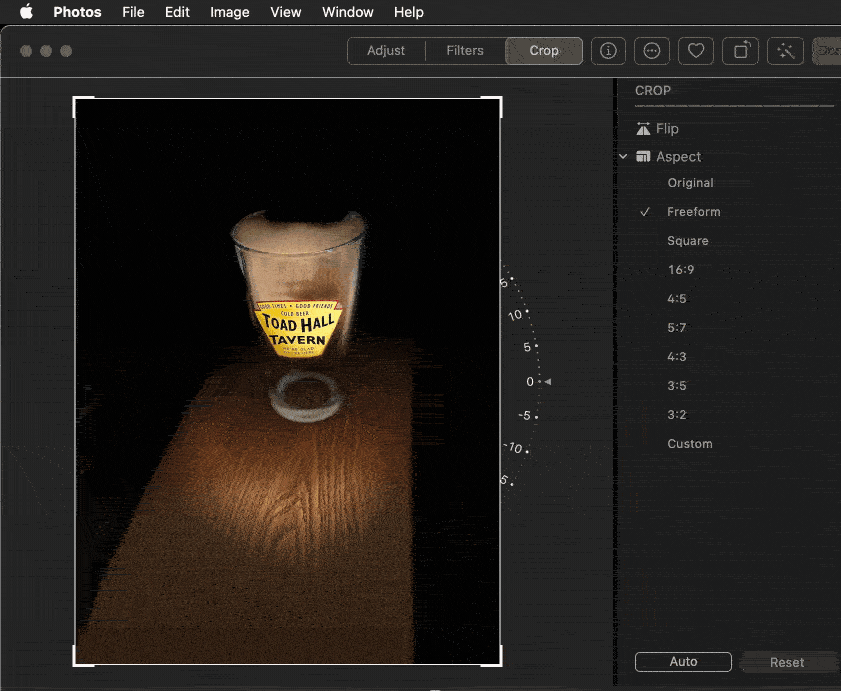This screenshot has width=841, height=691.
Task: Click the Aspect section label
Action: point(678,157)
